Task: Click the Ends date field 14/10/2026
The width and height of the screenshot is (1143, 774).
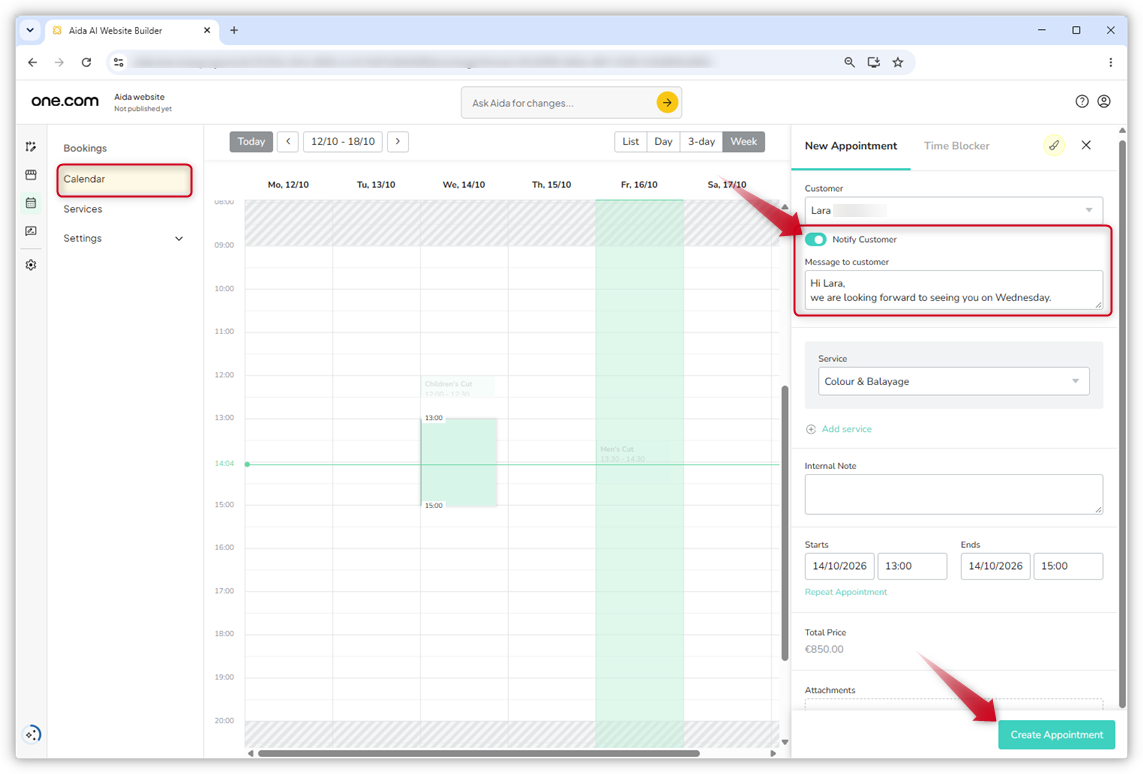Action: tap(996, 566)
